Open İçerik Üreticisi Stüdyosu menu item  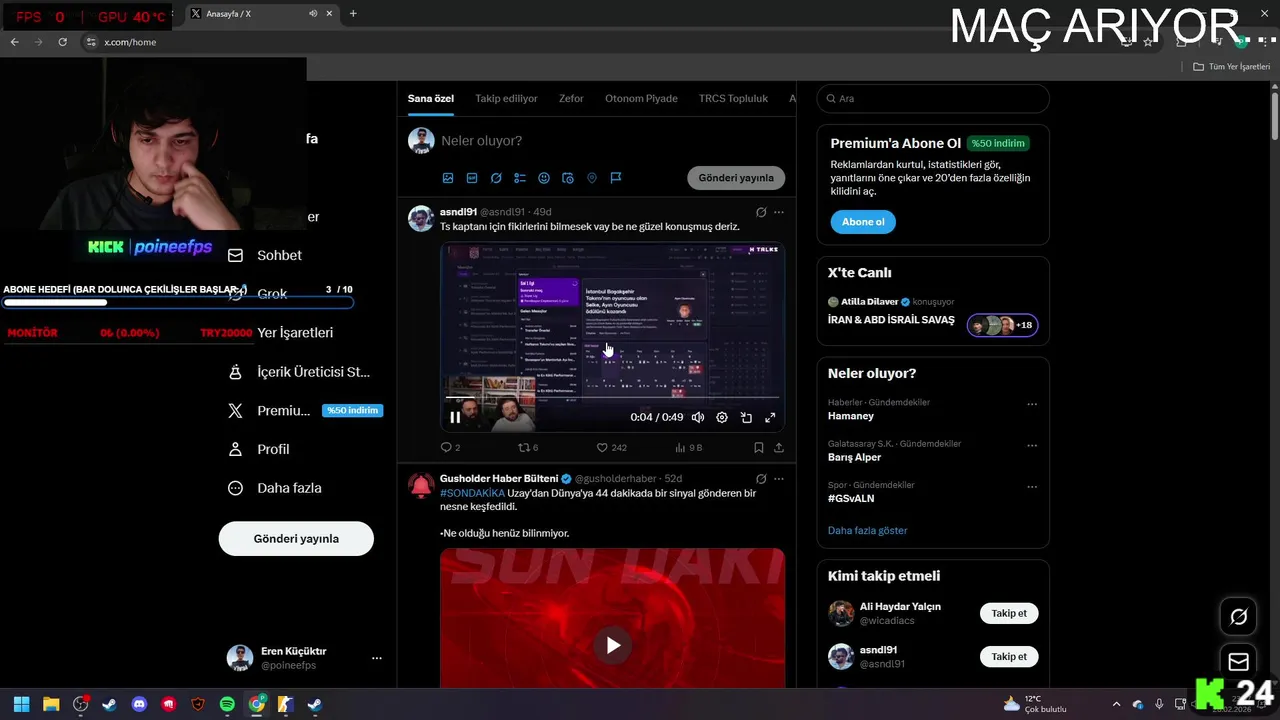pyautogui.click(x=299, y=372)
